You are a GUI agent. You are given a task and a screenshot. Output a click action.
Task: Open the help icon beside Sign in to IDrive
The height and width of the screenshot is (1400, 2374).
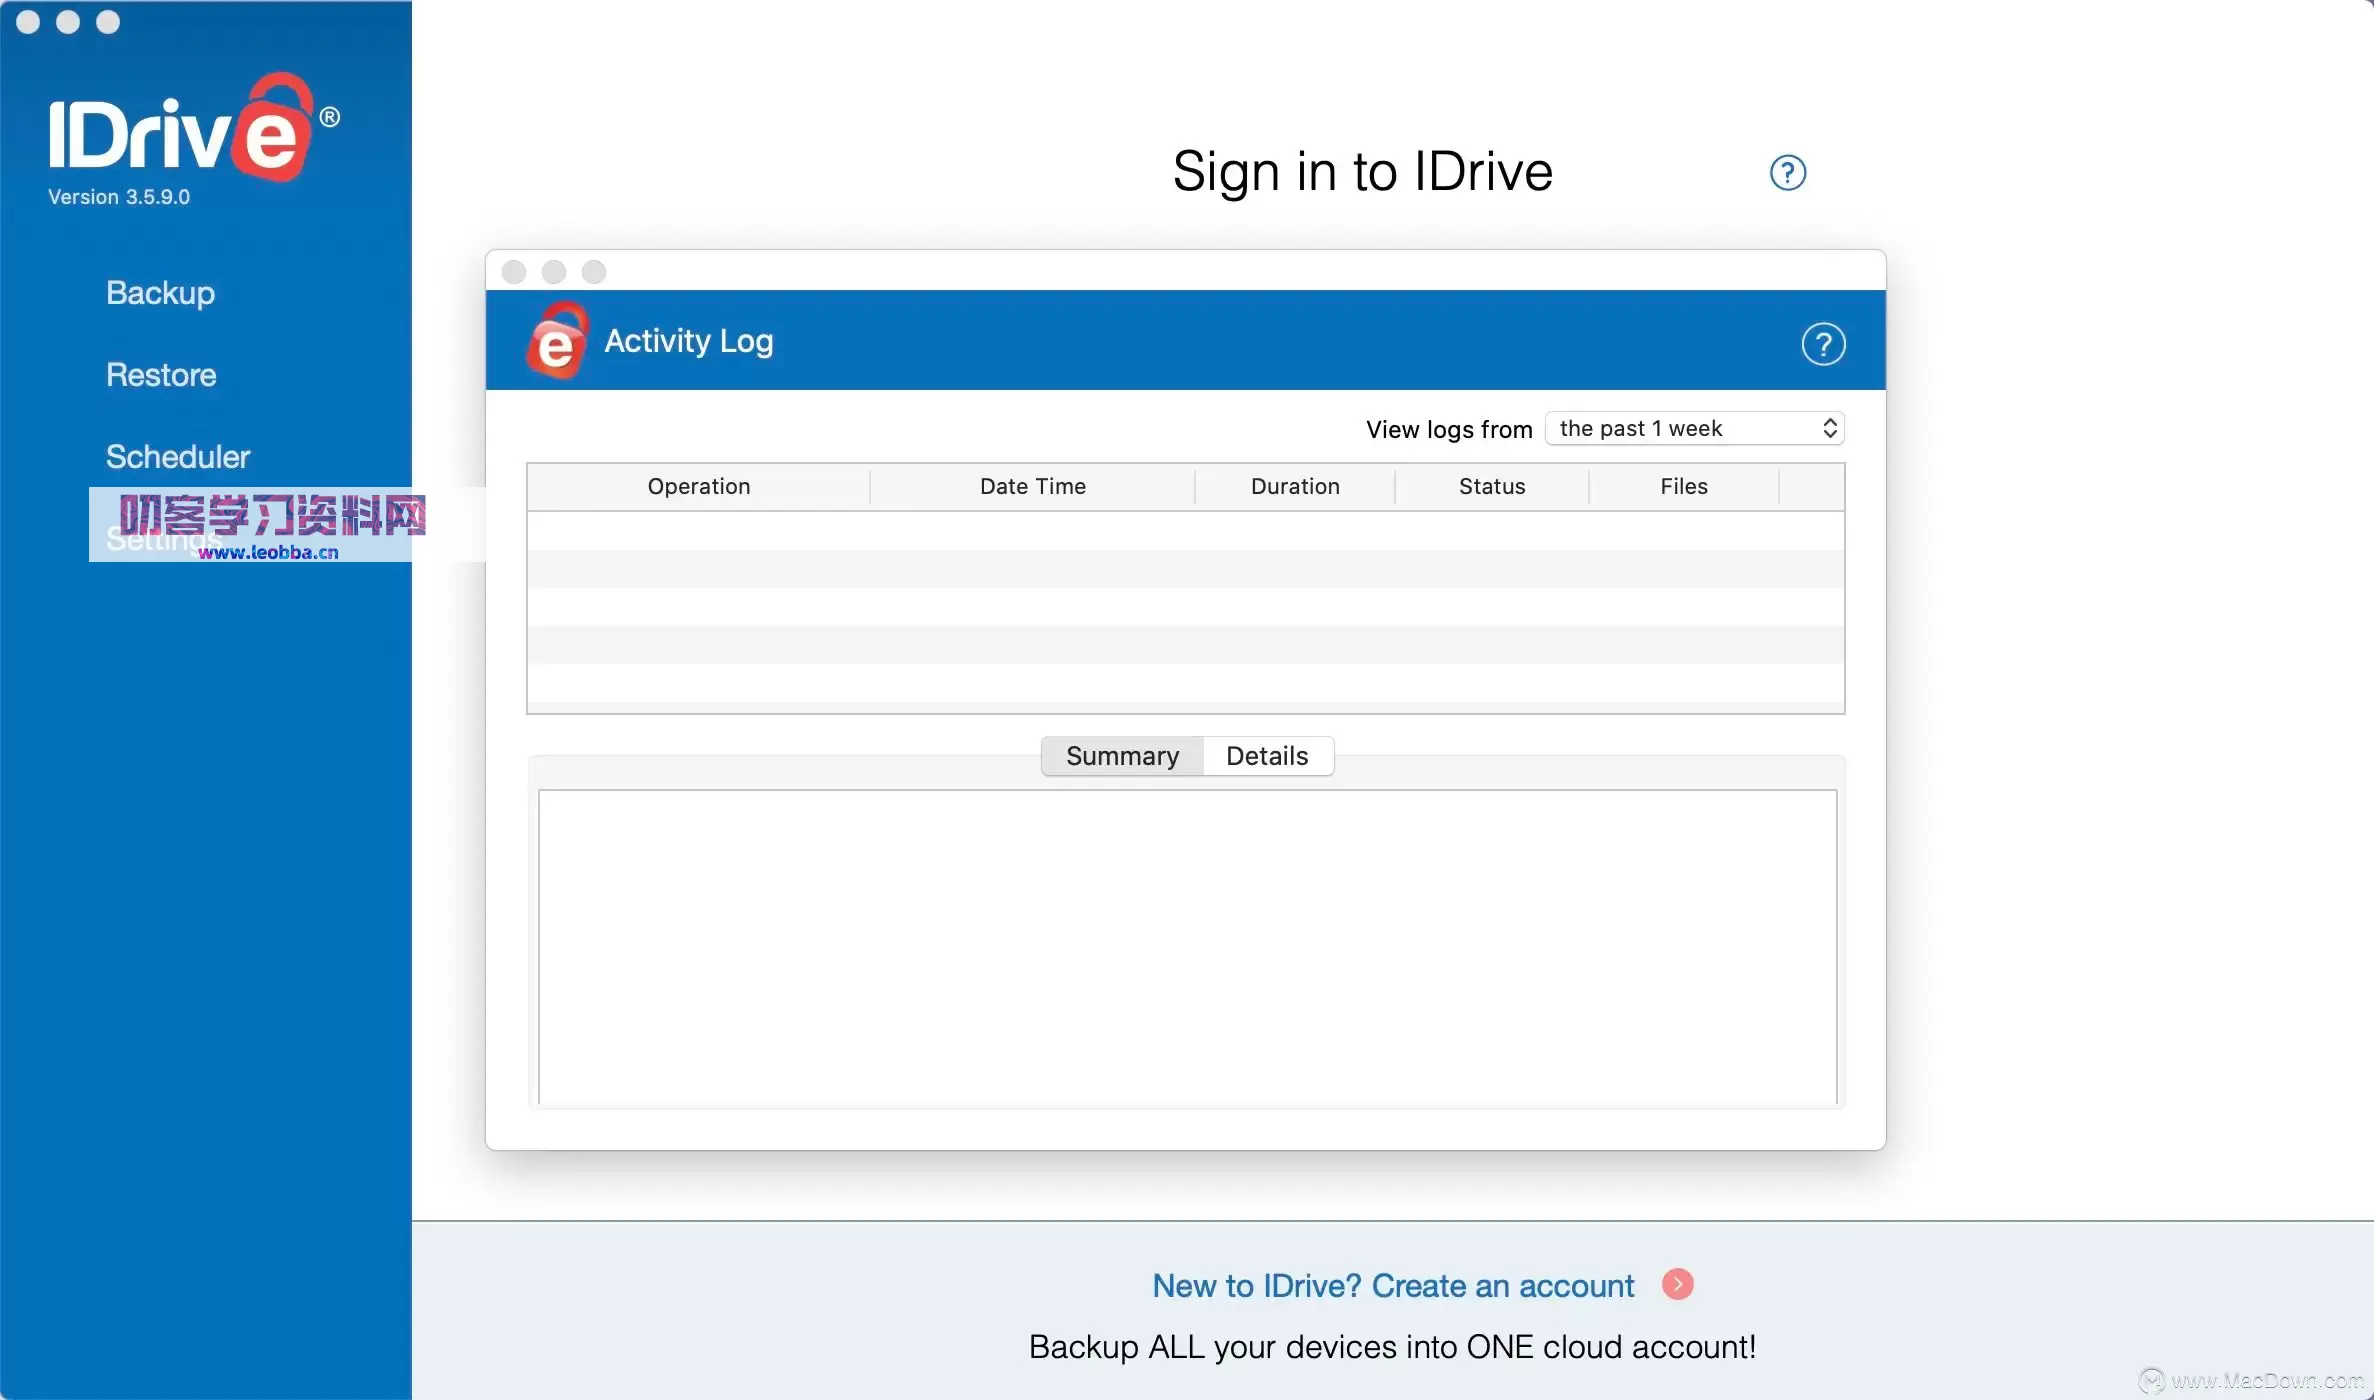coord(1788,173)
